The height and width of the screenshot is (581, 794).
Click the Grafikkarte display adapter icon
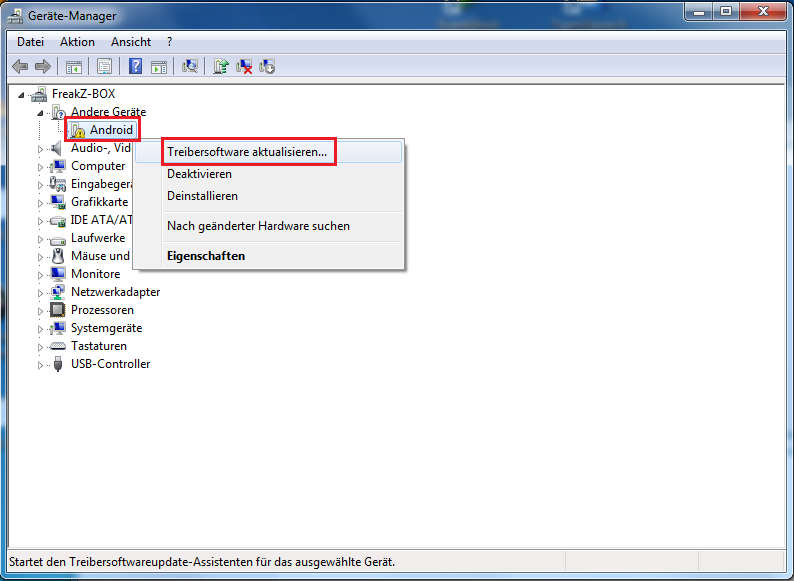point(58,202)
